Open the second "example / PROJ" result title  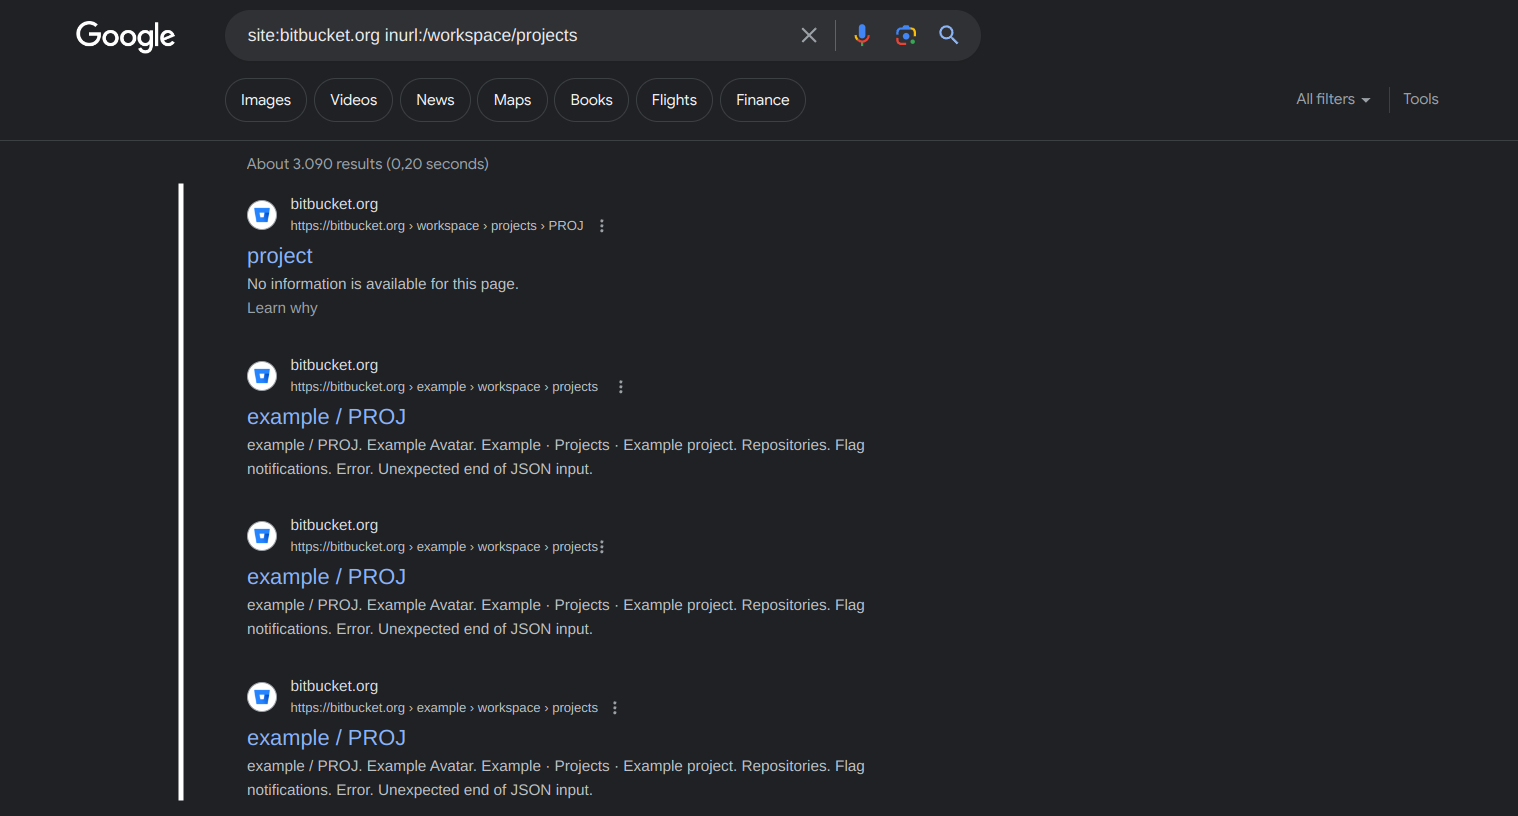pos(326,577)
